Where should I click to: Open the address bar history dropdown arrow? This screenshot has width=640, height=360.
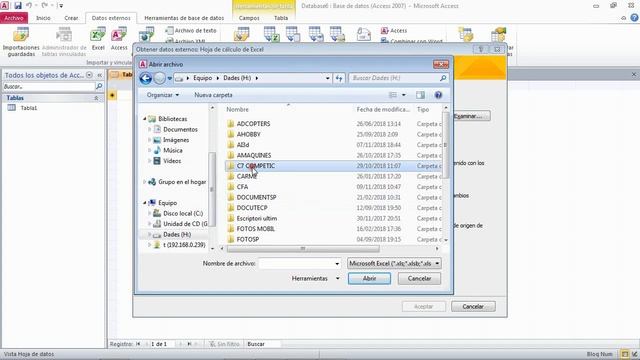tap(327, 78)
